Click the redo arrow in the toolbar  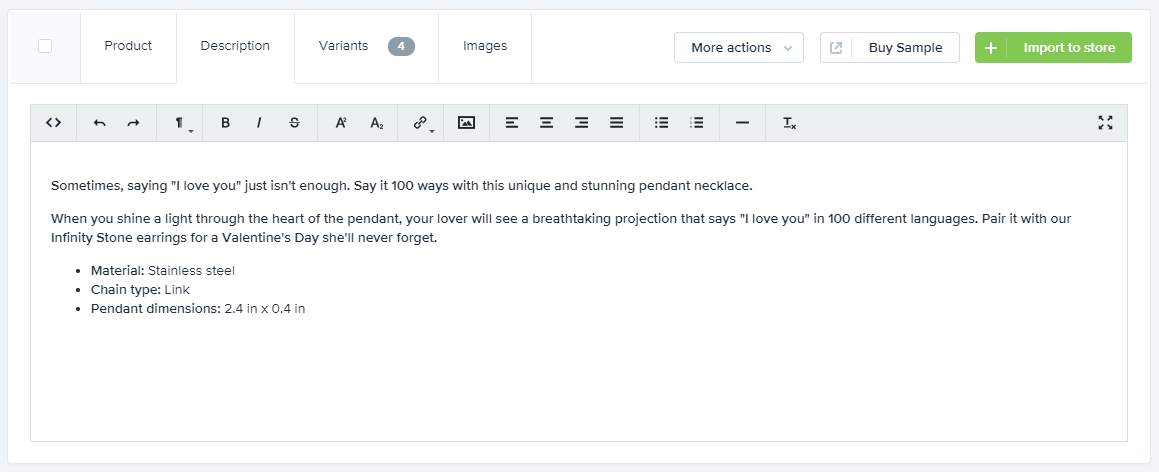coord(133,123)
